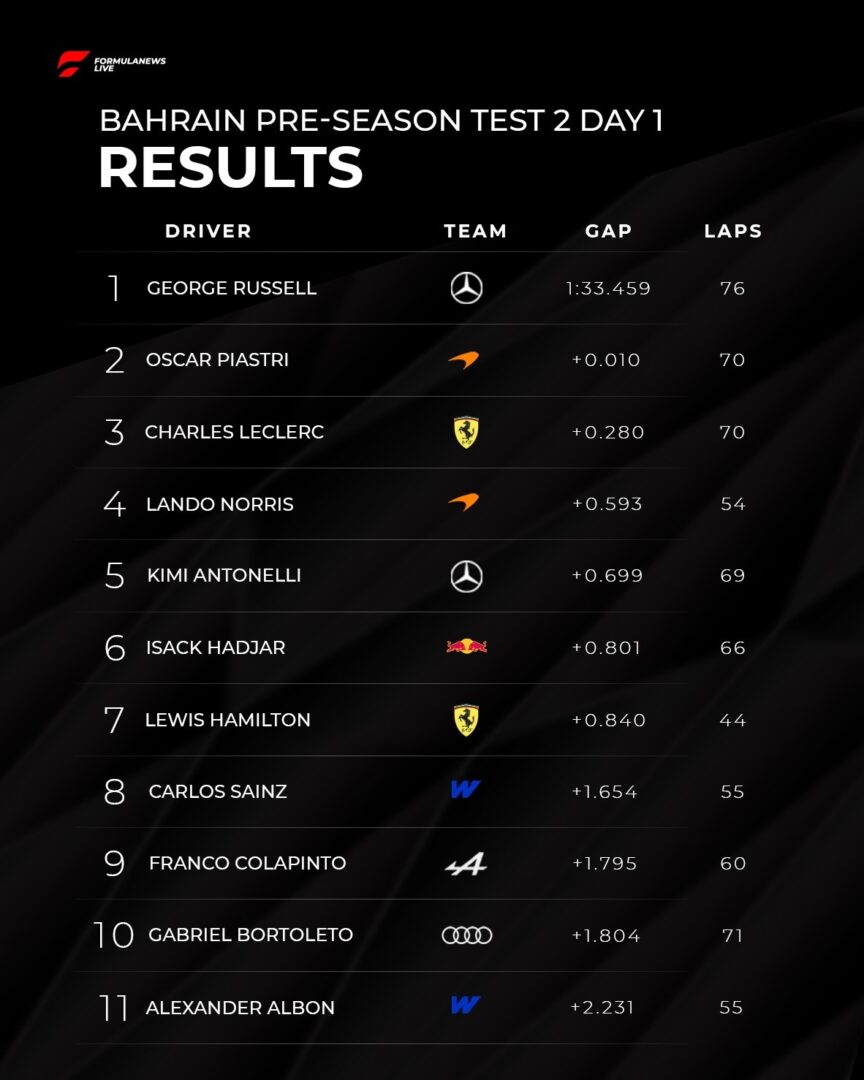This screenshot has width=864, height=1080.
Task: Click the Williams logo beside Carlos Sainz
Action: tap(465, 790)
